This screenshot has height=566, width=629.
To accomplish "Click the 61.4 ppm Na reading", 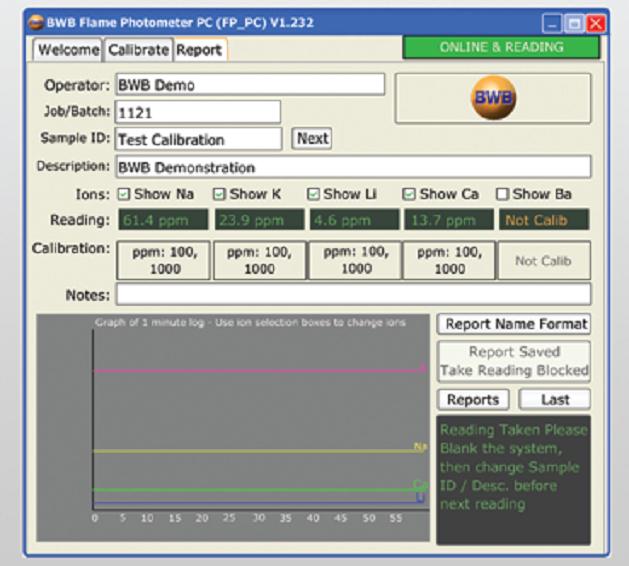I will (163, 220).
